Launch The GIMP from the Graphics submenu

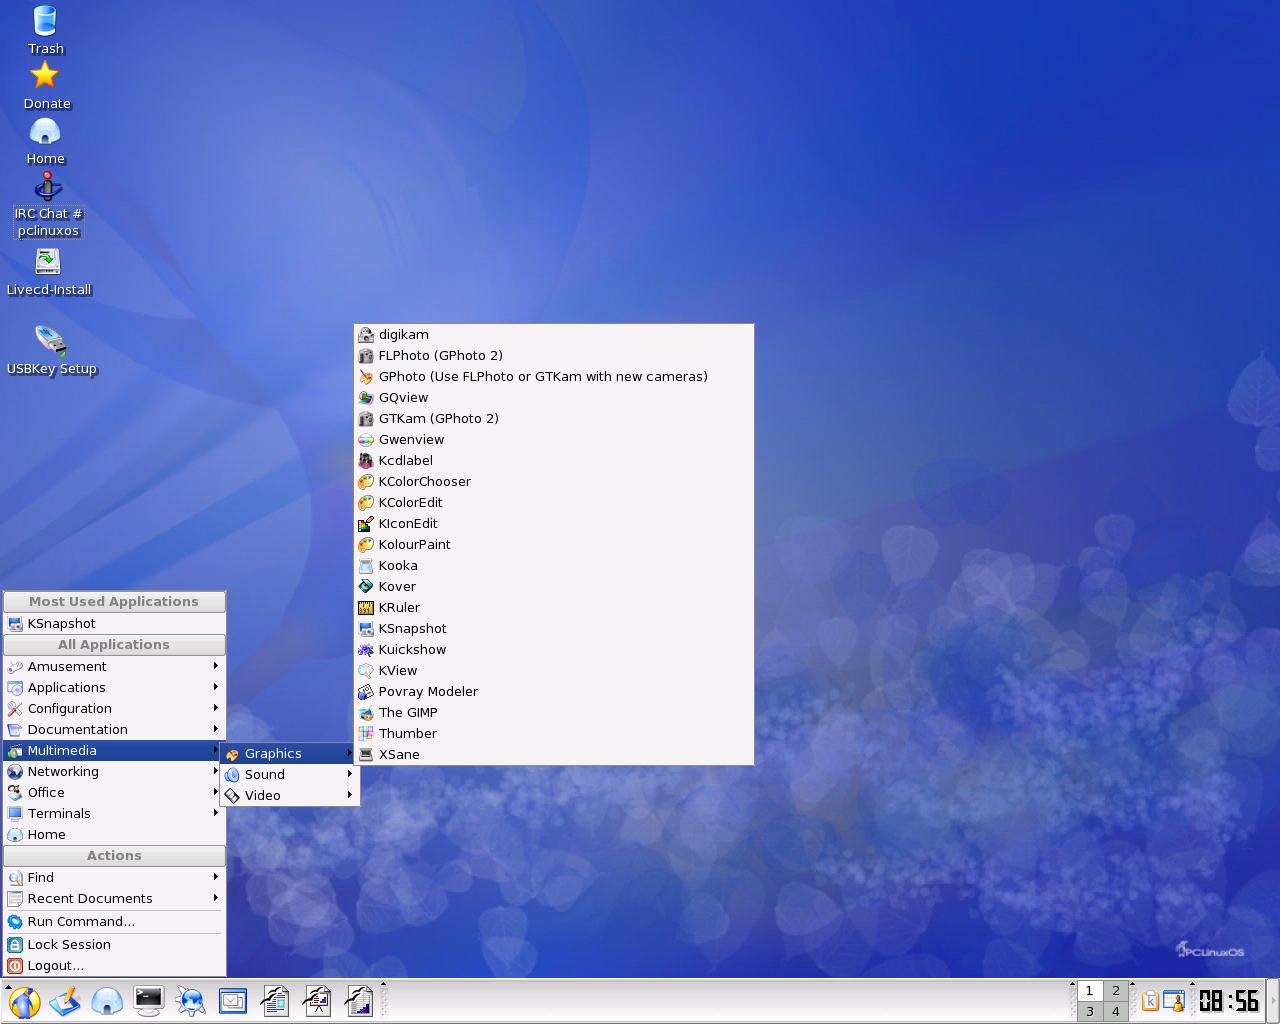pyautogui.click(x=554, y=713)
